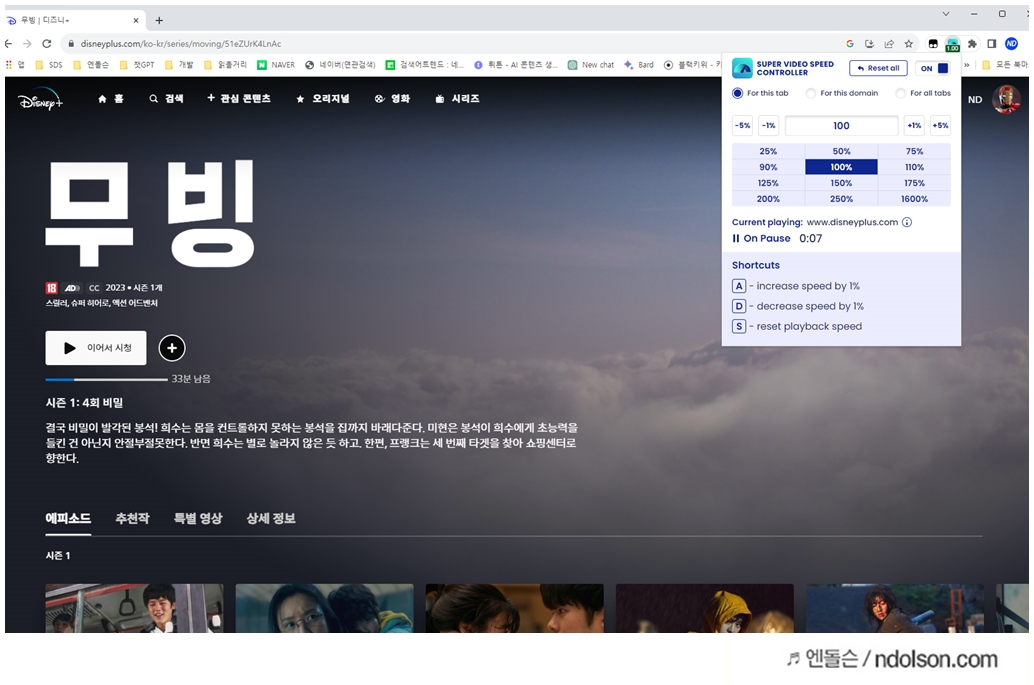Set playback speed to 1600%
Screen dimensions: 1034x685
pyautogui.click(x=915, y=198)
